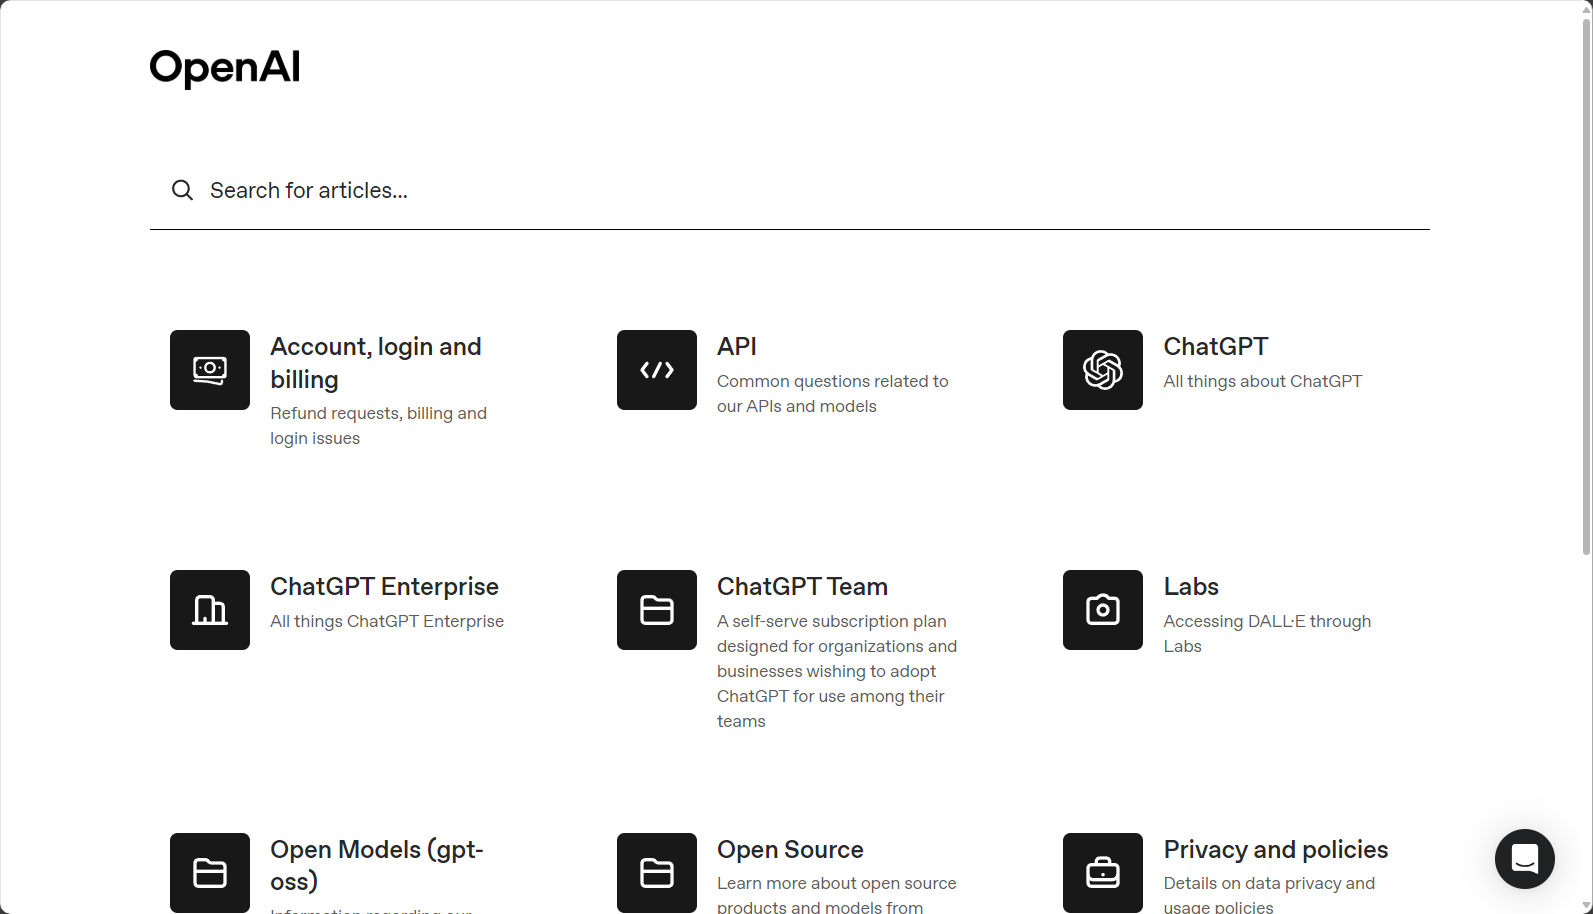Viewport: 1593px width, 914px height.
Task: Open the ChatGPT logo icon tile
Action: pyautogui.click(x=1103, y=370)
